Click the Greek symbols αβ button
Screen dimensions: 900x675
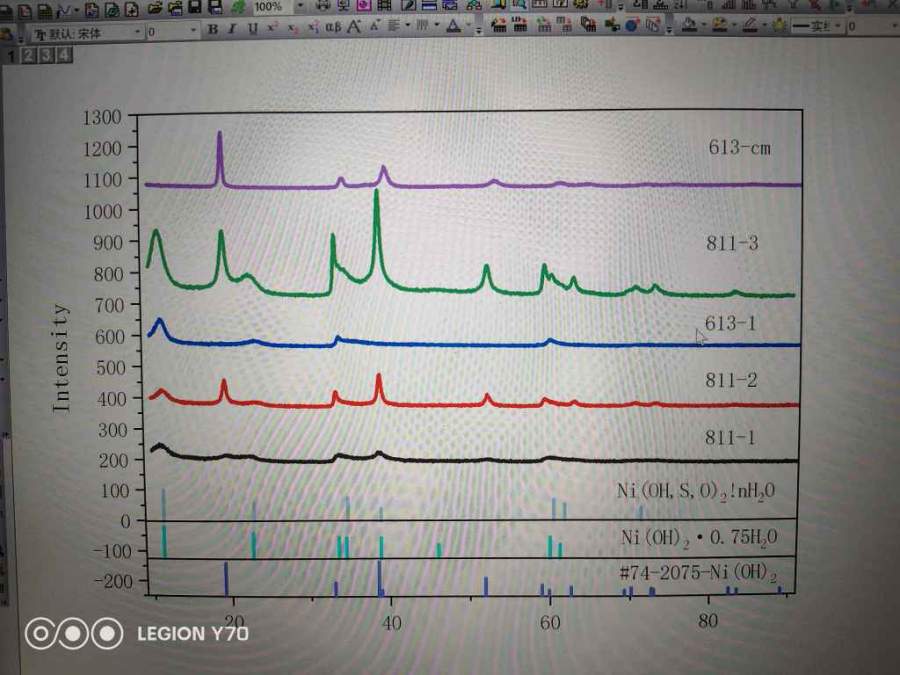click(x=333, y=28)
